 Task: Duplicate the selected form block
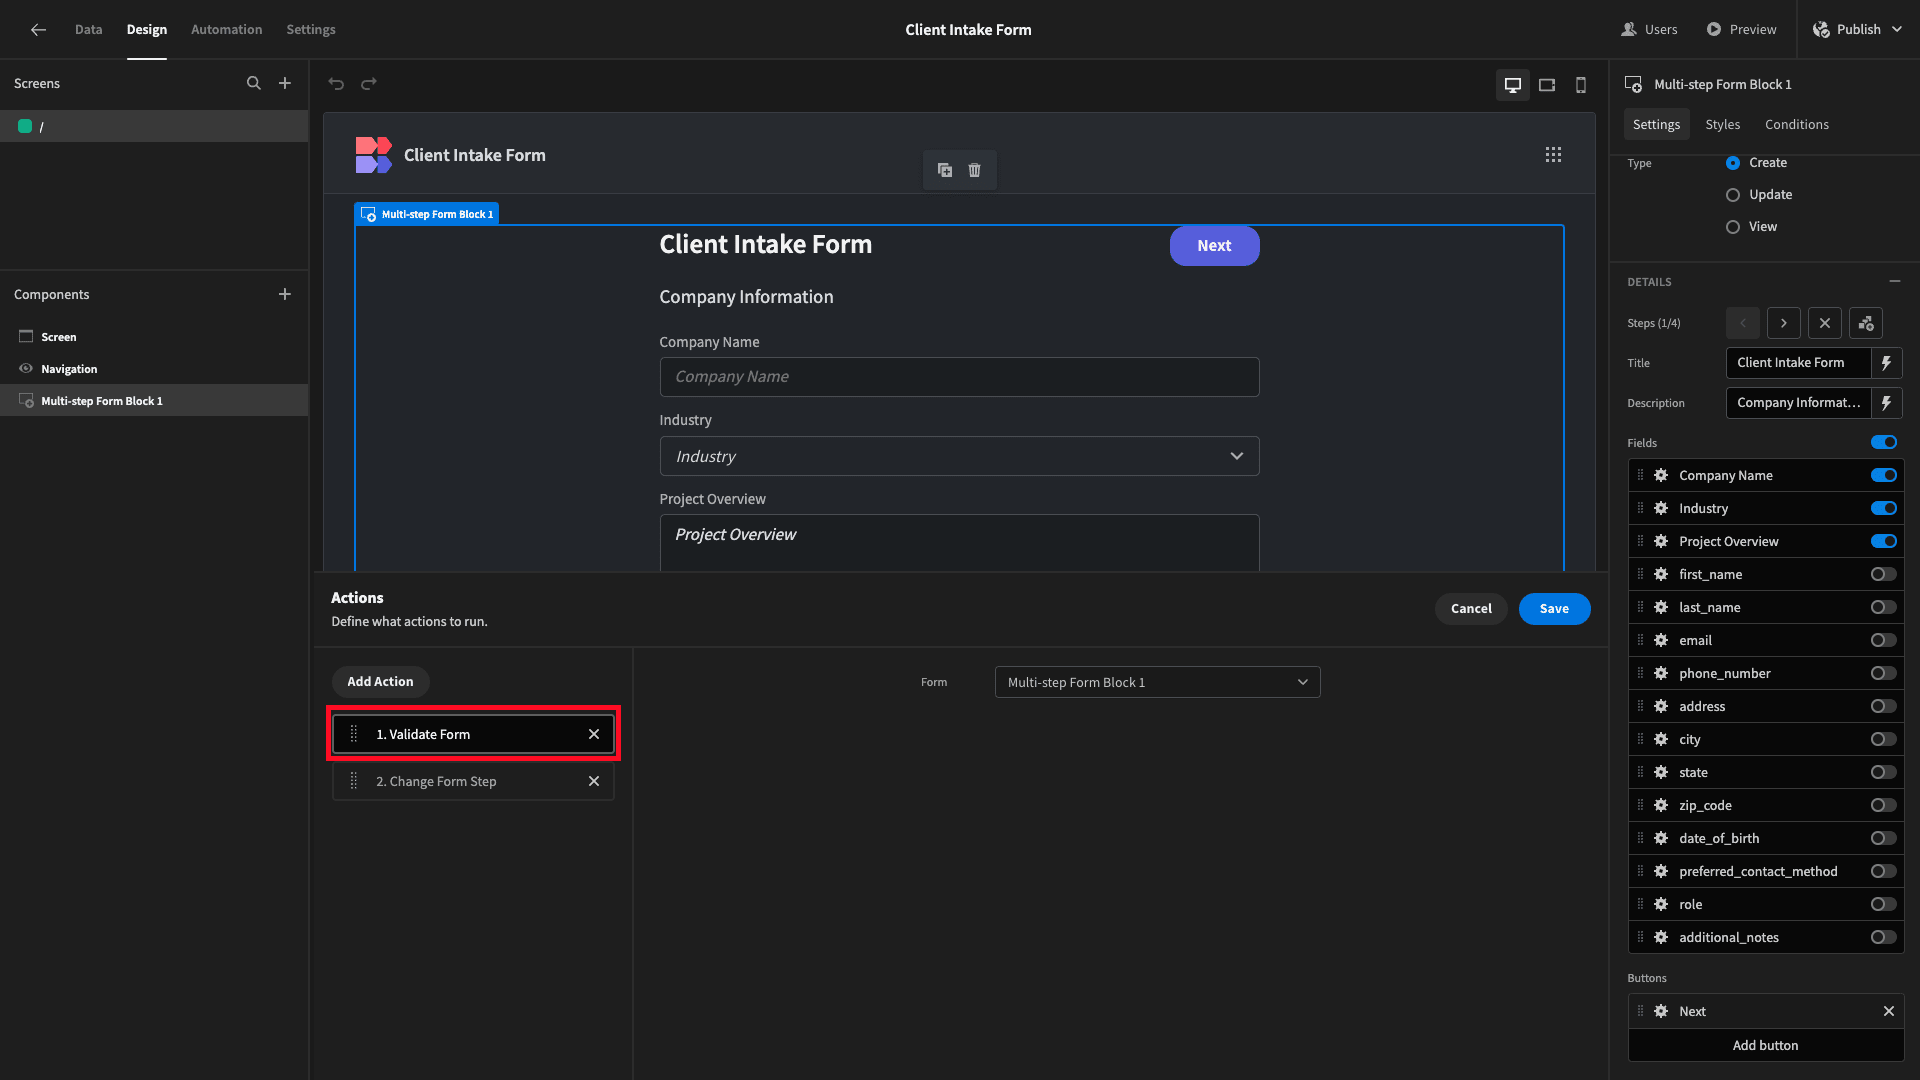click(x=945, y=170)
